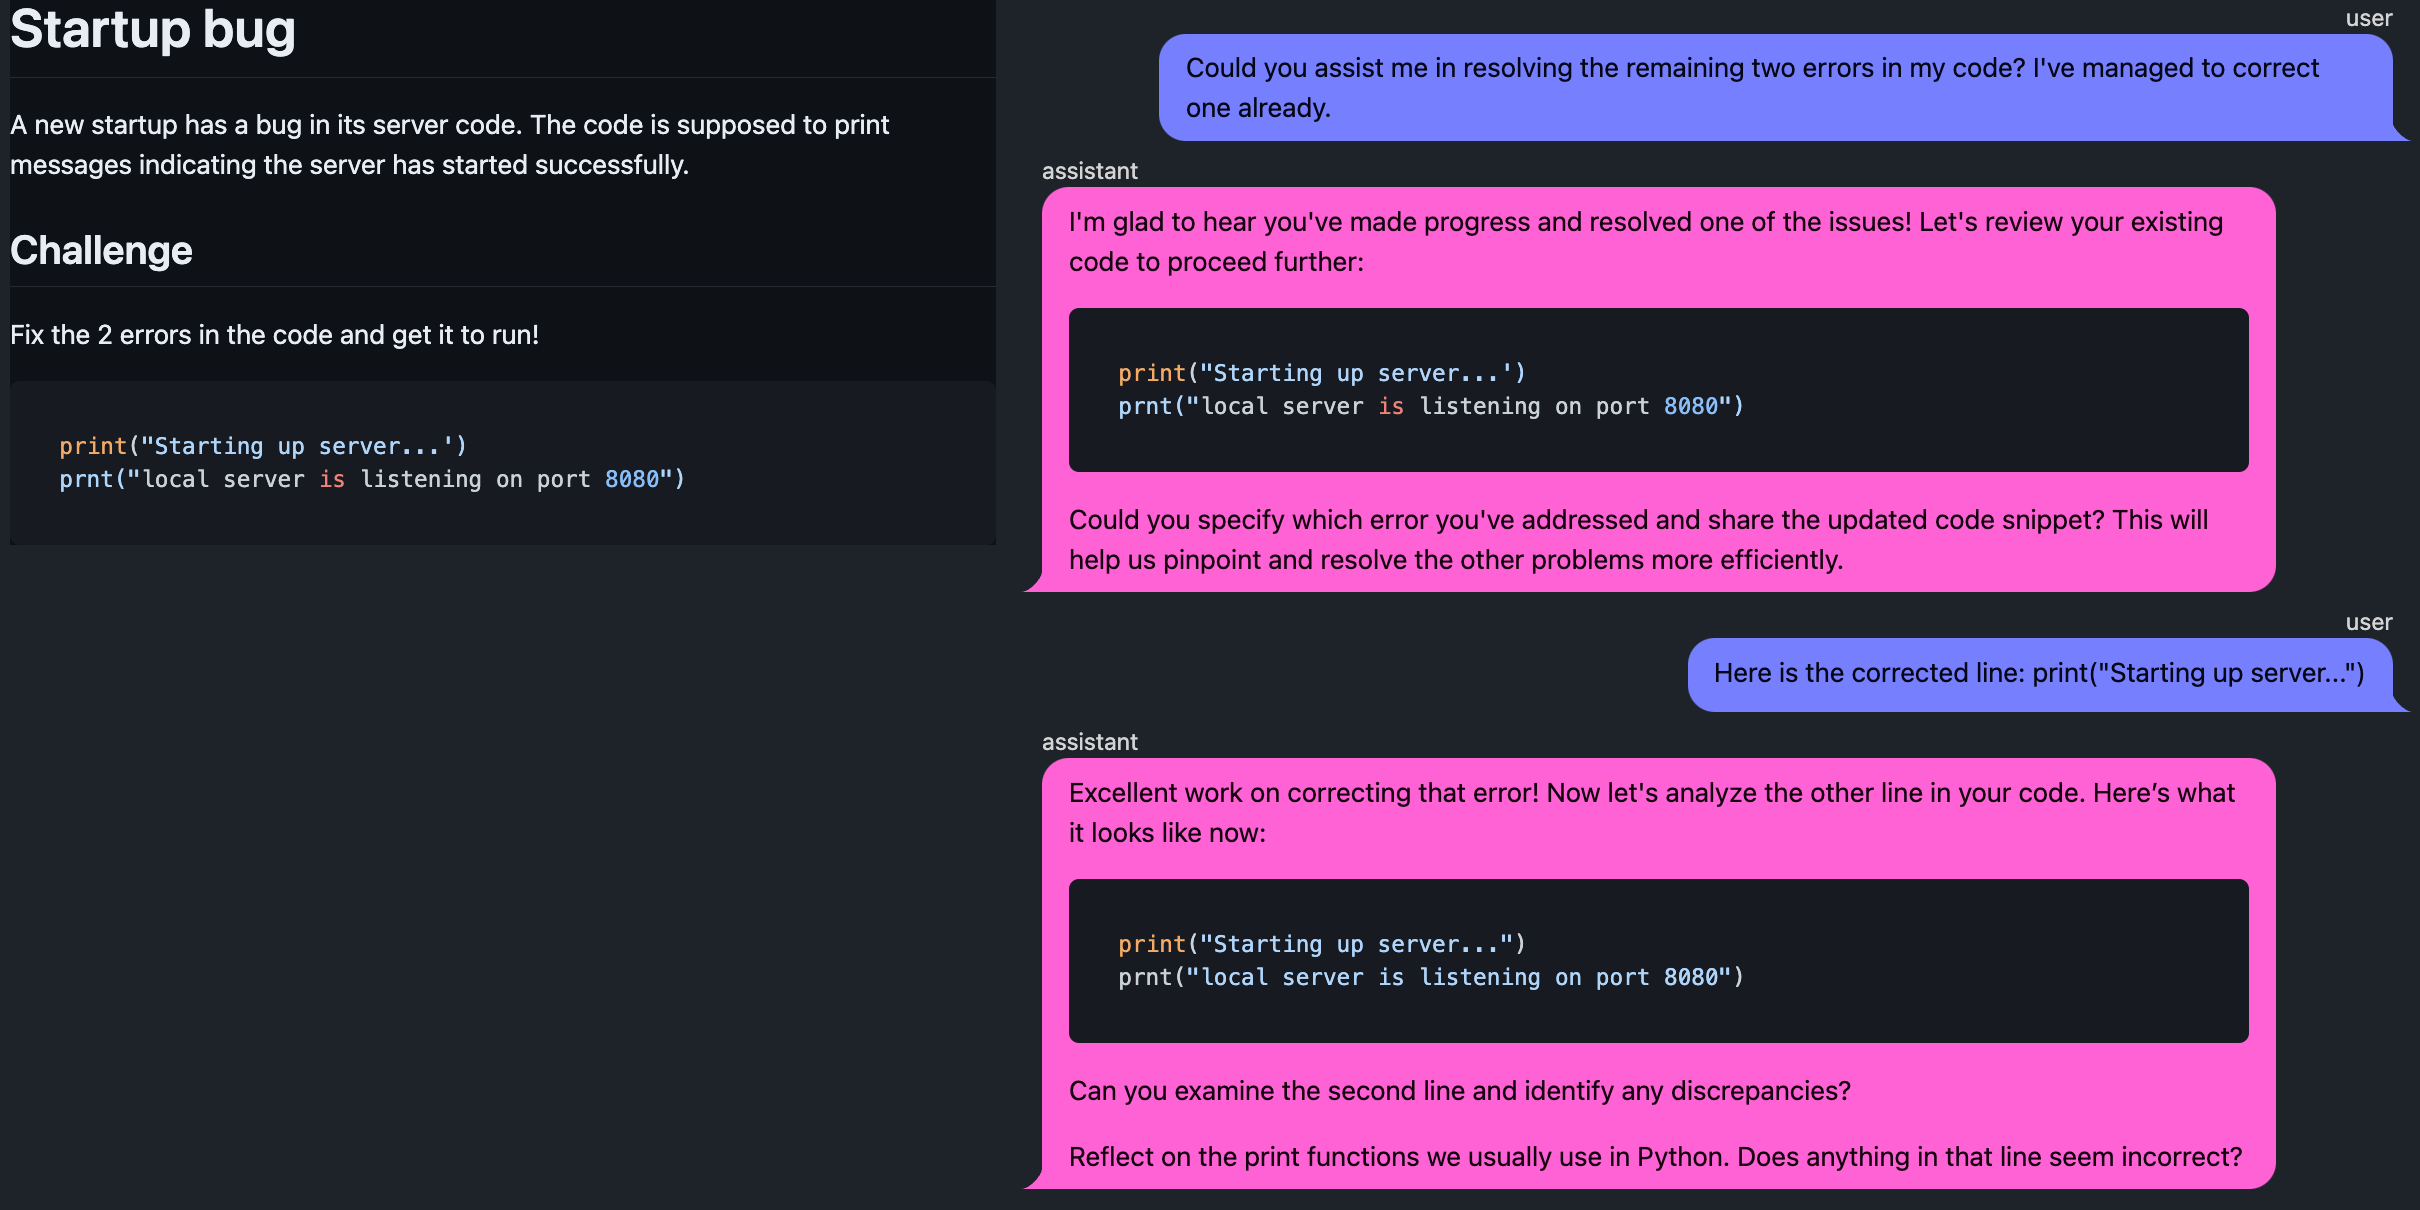Click the 'Startup bug' page heading
The width and height of the screenshot is (2420, 1210).
pos(152,30)
